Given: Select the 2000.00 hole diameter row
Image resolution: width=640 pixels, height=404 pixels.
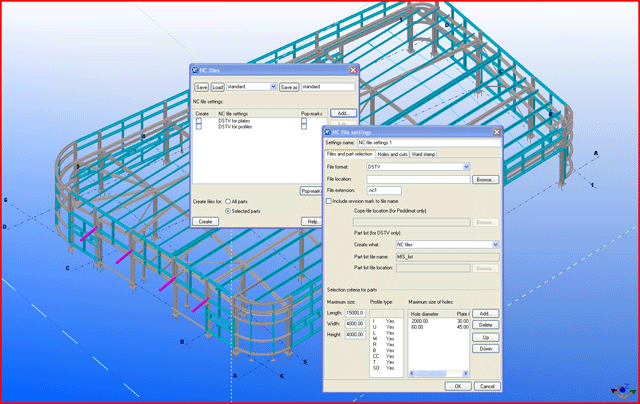Looking at the screenshot, I should pyautogui.click(x=439, y=321).
